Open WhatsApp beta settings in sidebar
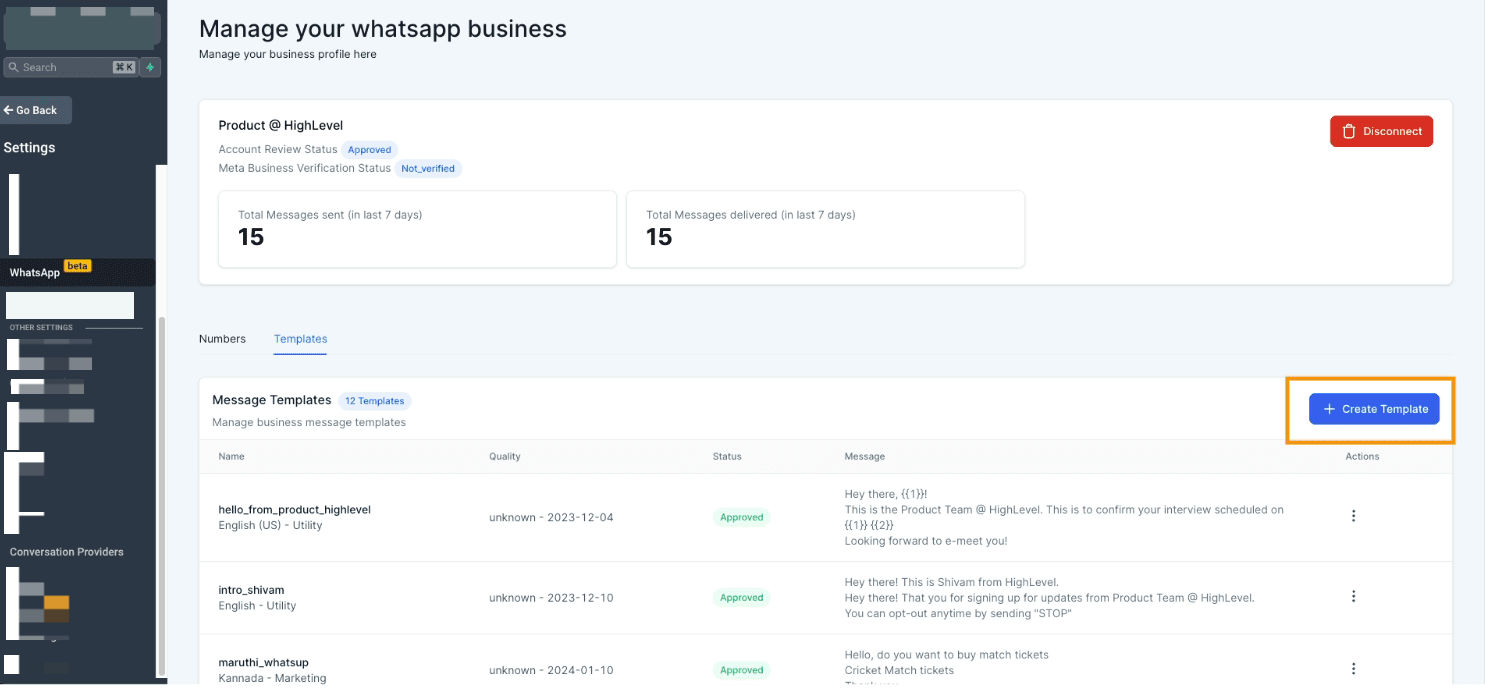This screenshot has height=693, width=1485. tap(78, 272)
